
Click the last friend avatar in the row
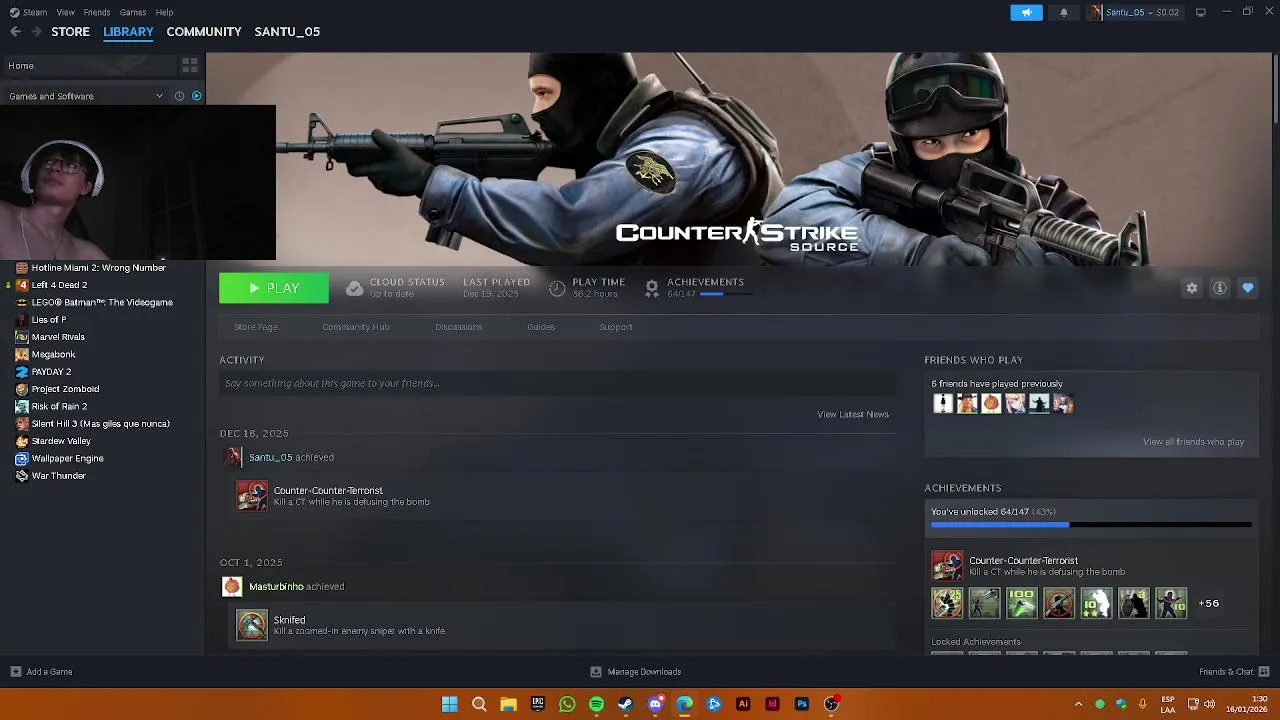pos(1063,403)
